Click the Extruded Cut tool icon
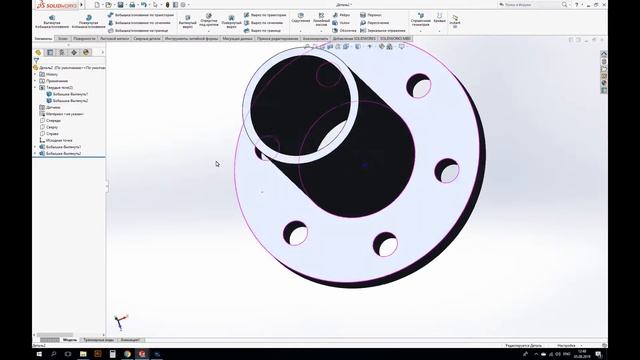Screen dimensions: 640x360 (x=188, y=18)
